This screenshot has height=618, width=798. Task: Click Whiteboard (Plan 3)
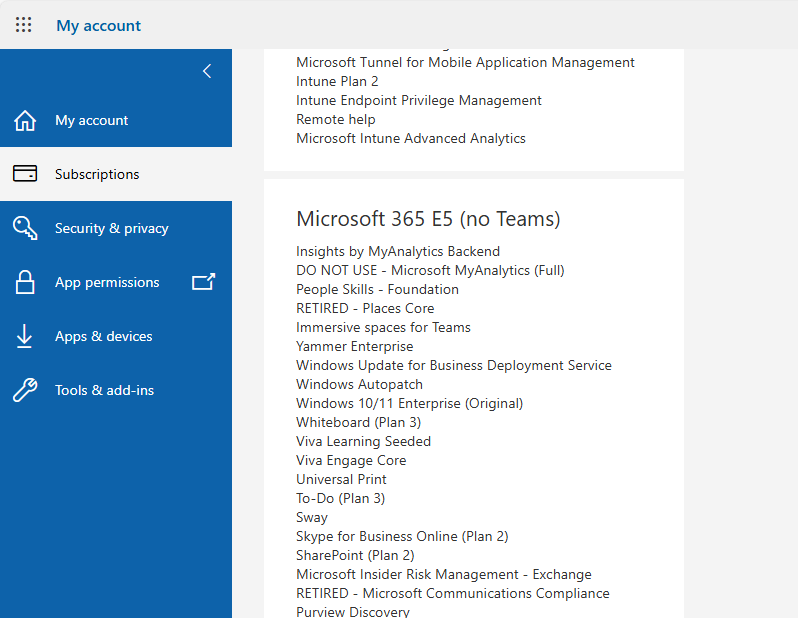(x=358, y=423)
